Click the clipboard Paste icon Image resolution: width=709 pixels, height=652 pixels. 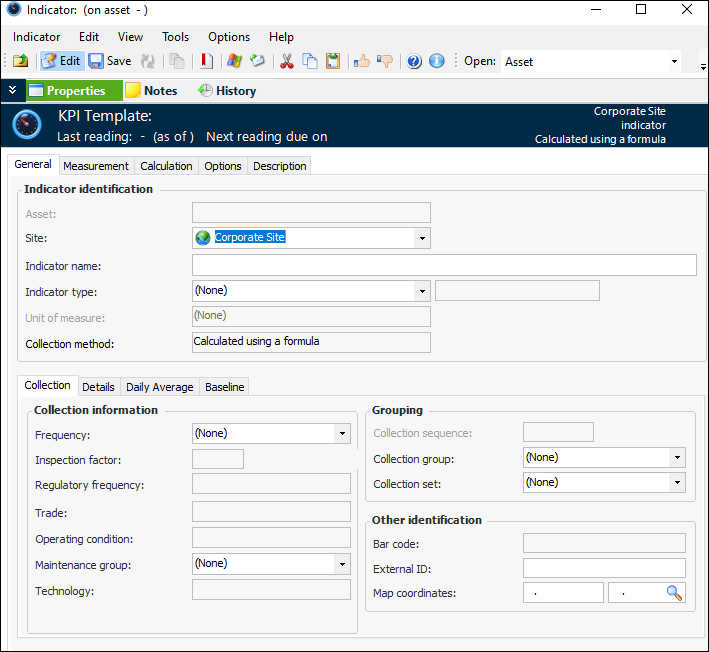333,61
